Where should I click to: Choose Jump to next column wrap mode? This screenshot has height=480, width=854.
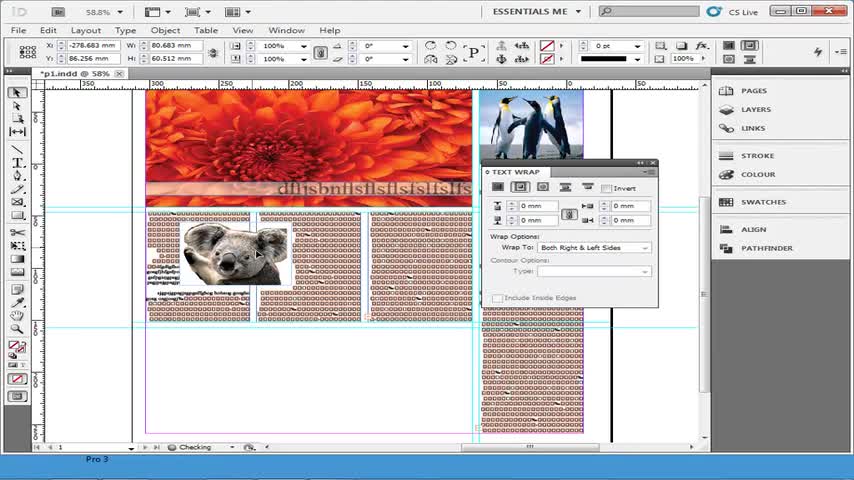point(588,187)
